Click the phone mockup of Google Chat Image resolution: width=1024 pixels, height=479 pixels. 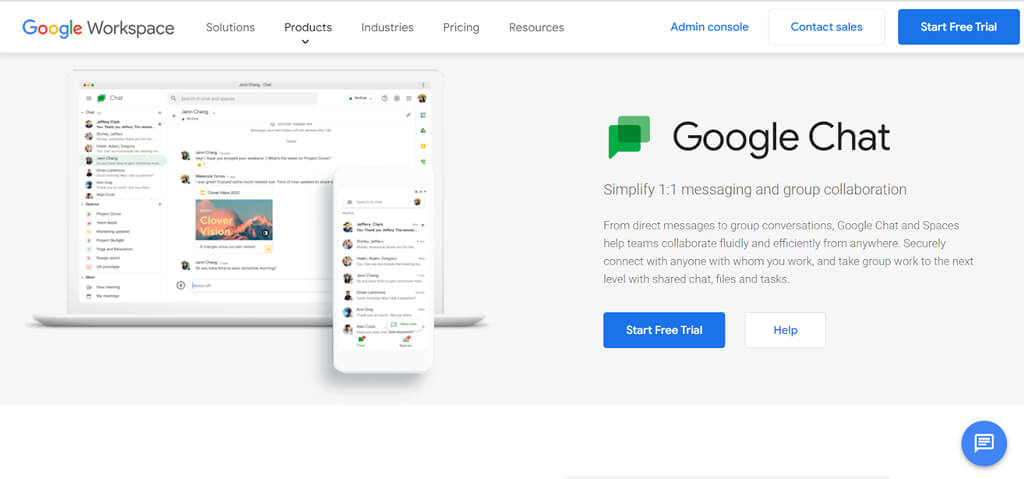[x=383, y=269]
